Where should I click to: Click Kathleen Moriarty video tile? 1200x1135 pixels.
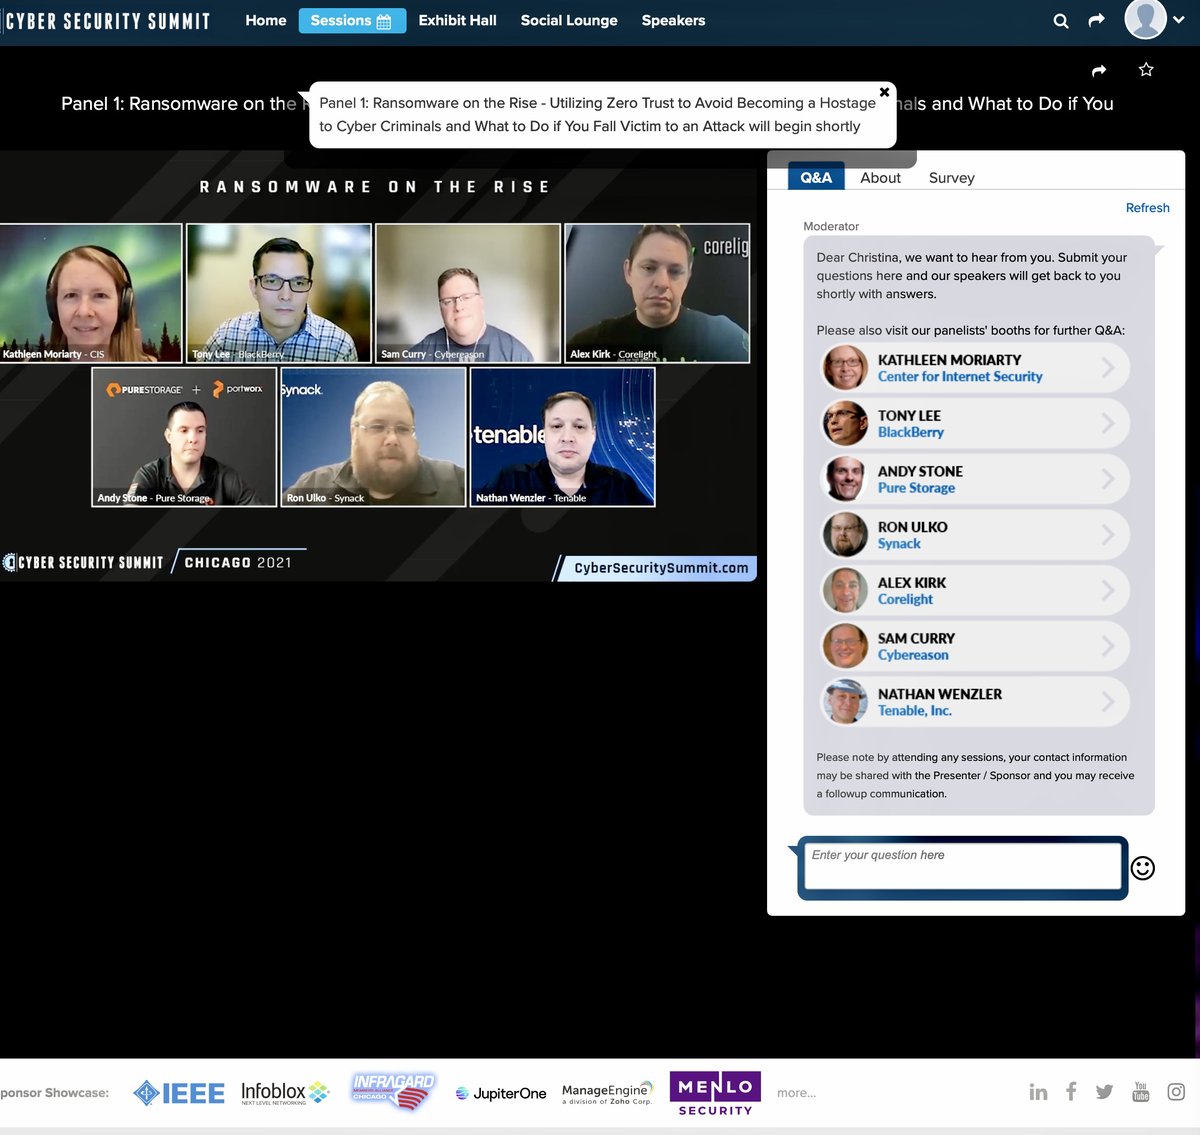(x=90, y=293)
